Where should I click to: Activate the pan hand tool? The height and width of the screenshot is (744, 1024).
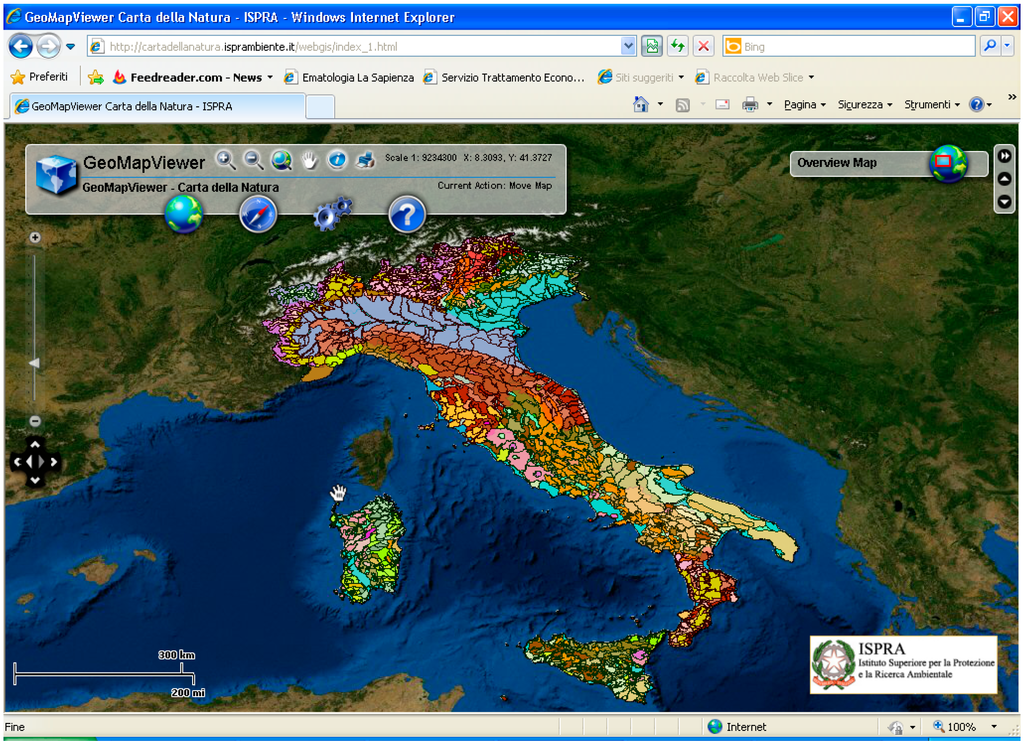pos(310,160)
